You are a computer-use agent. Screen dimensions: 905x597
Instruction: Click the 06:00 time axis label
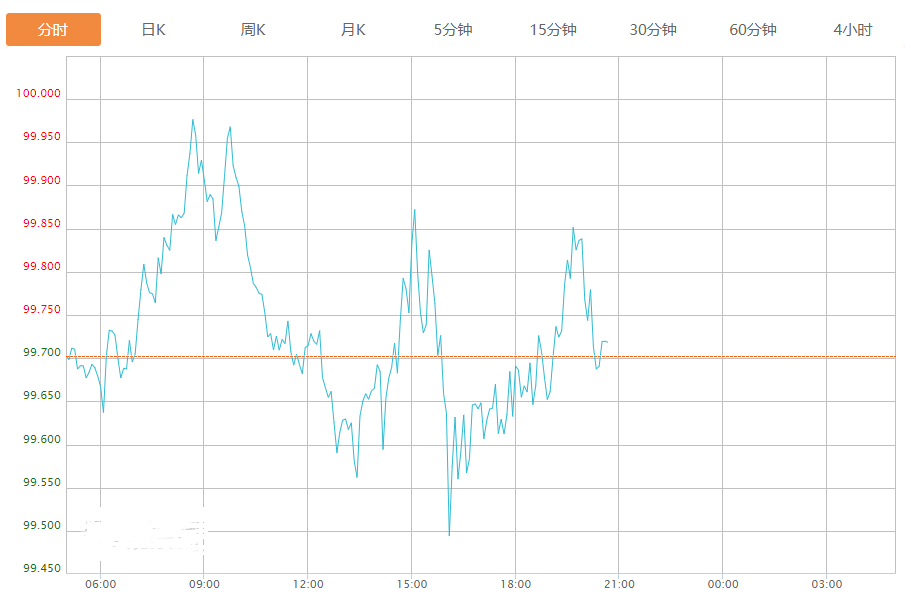[100, 584]
